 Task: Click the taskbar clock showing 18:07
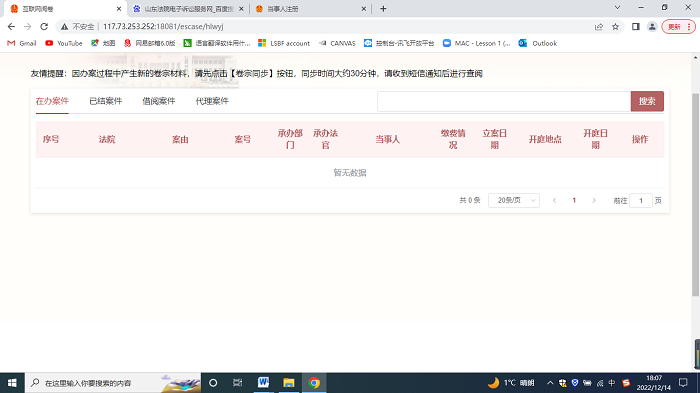[x=654, y=383]
